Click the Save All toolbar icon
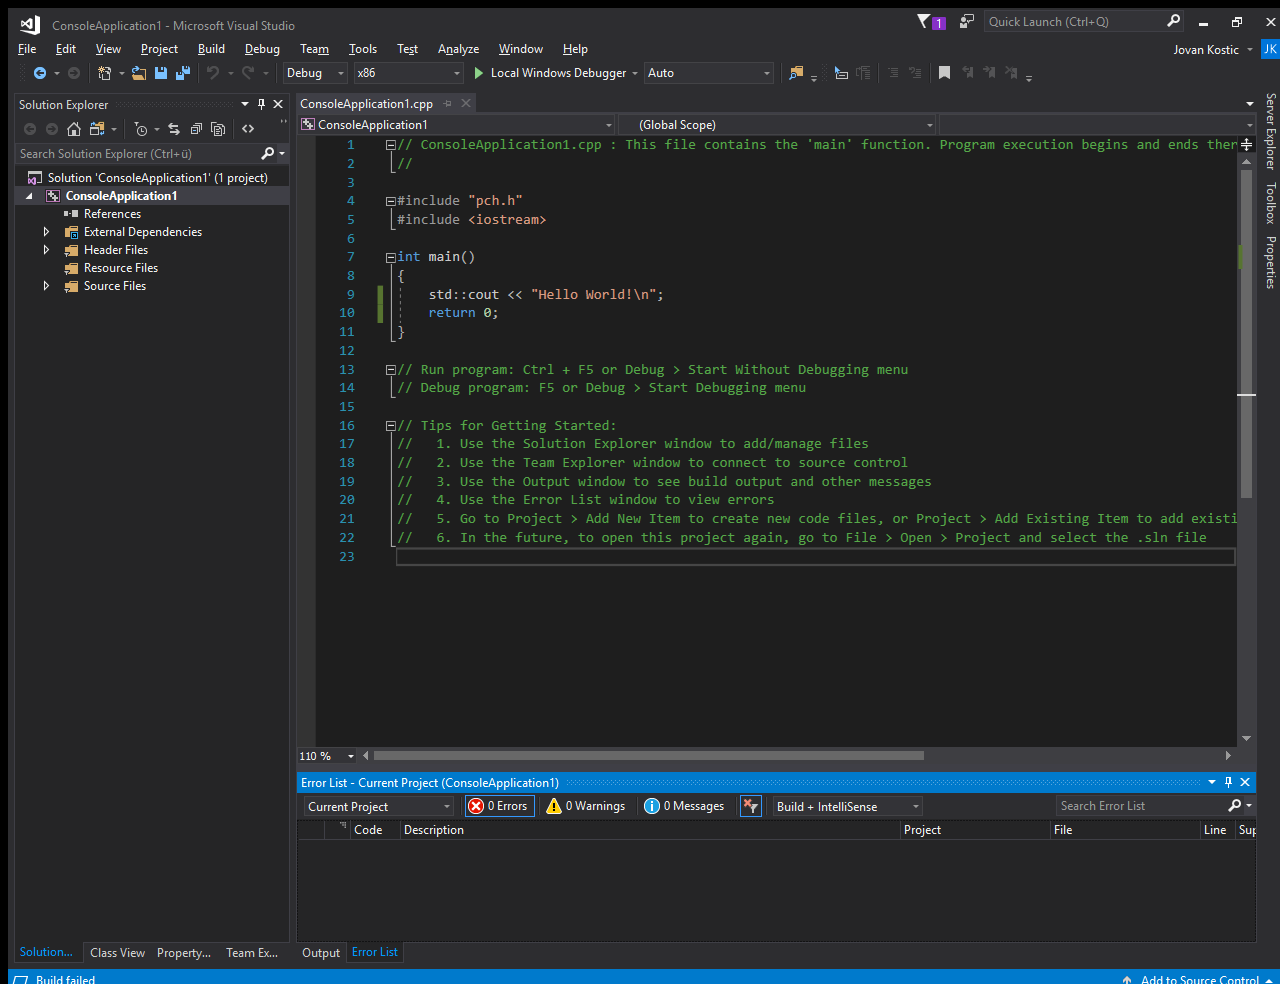This screenshot has height=984, width=1280. coord(182,73)
